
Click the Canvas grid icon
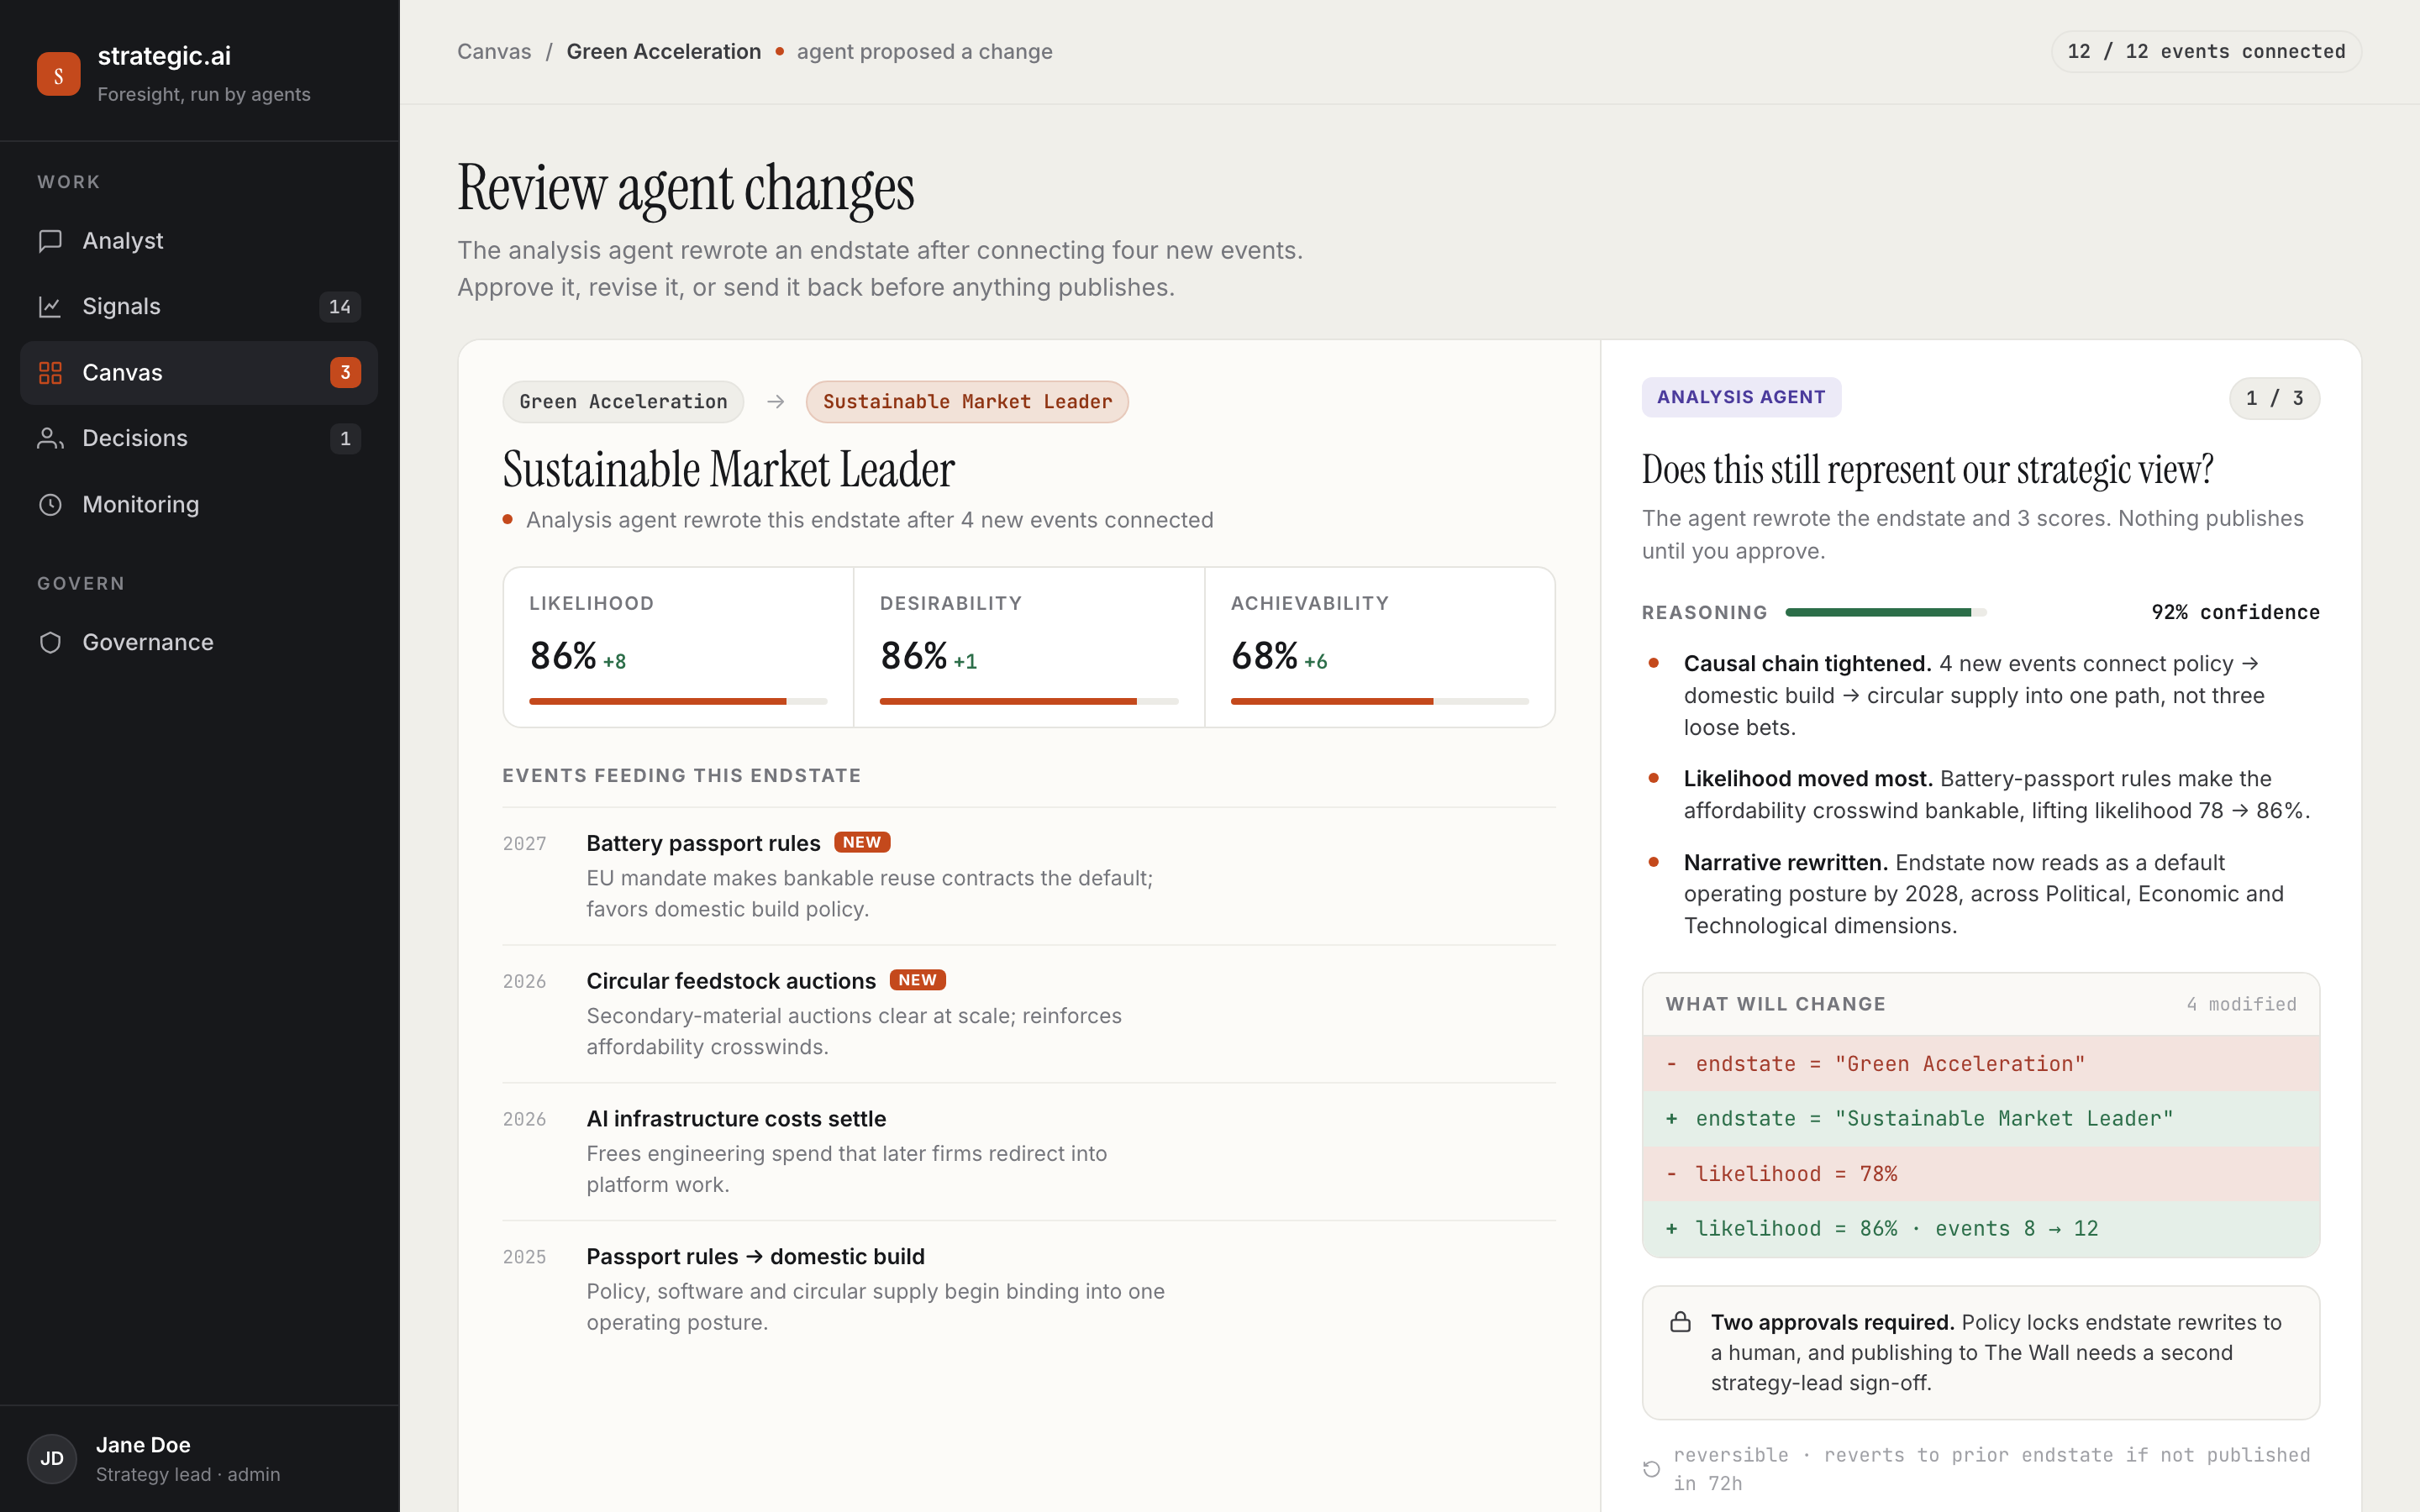pos(50,373)
